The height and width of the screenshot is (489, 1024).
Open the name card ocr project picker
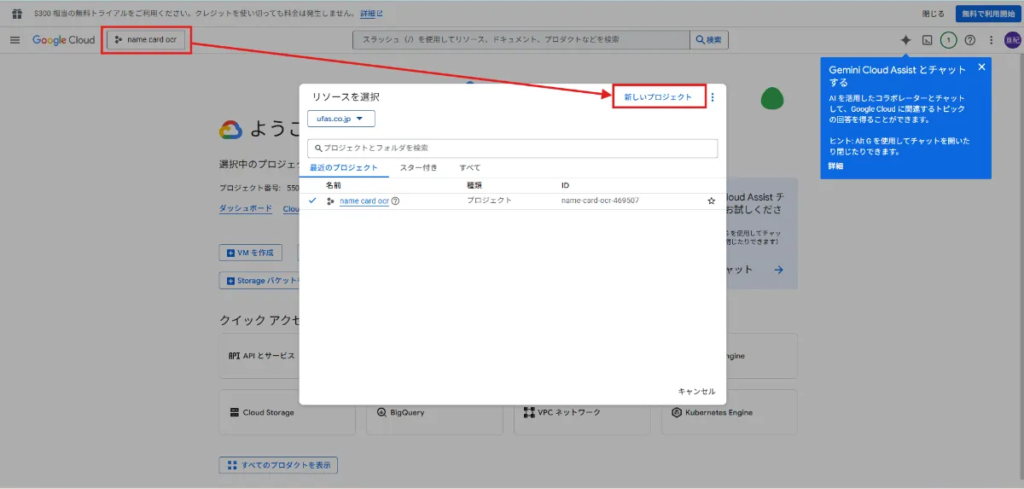click(146, 40)
